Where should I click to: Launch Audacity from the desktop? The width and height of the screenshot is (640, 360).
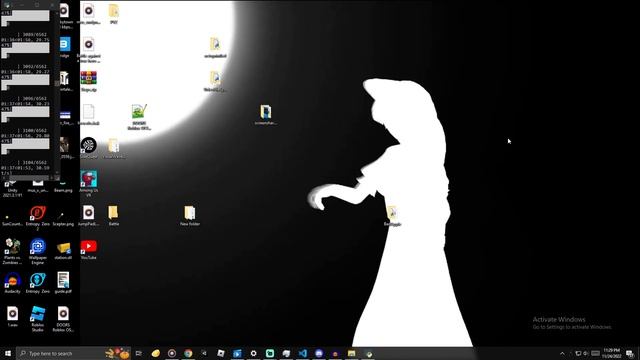tap(12, 282)
